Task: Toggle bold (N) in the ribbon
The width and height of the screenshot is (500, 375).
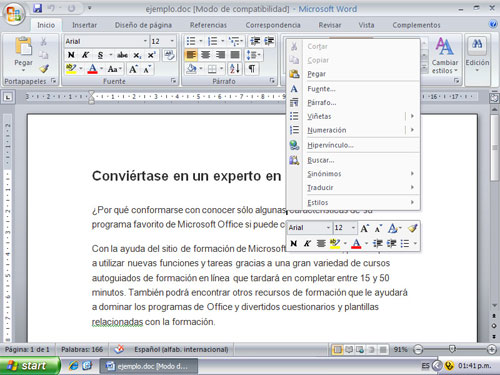Action: pyautogui.click(x=71, y=55)
